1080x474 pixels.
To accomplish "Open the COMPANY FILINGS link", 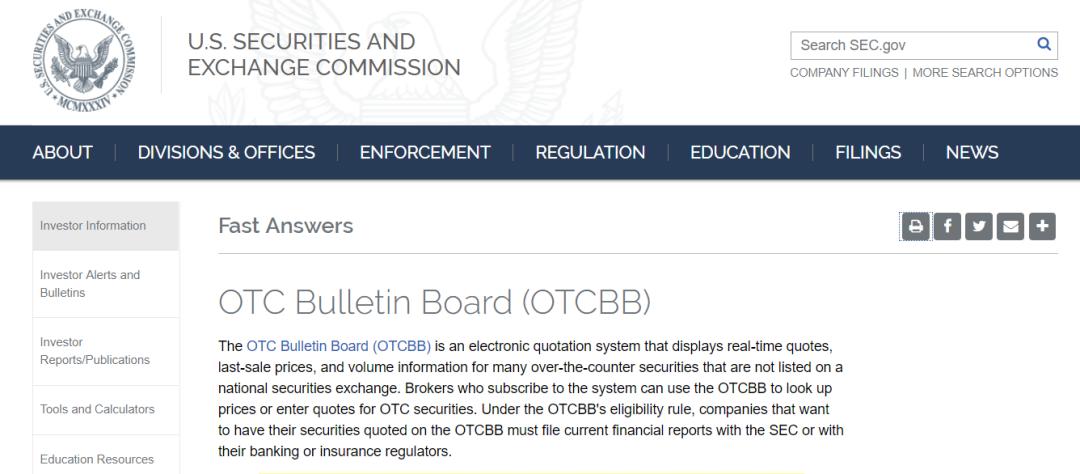I will tap(843, 73).
